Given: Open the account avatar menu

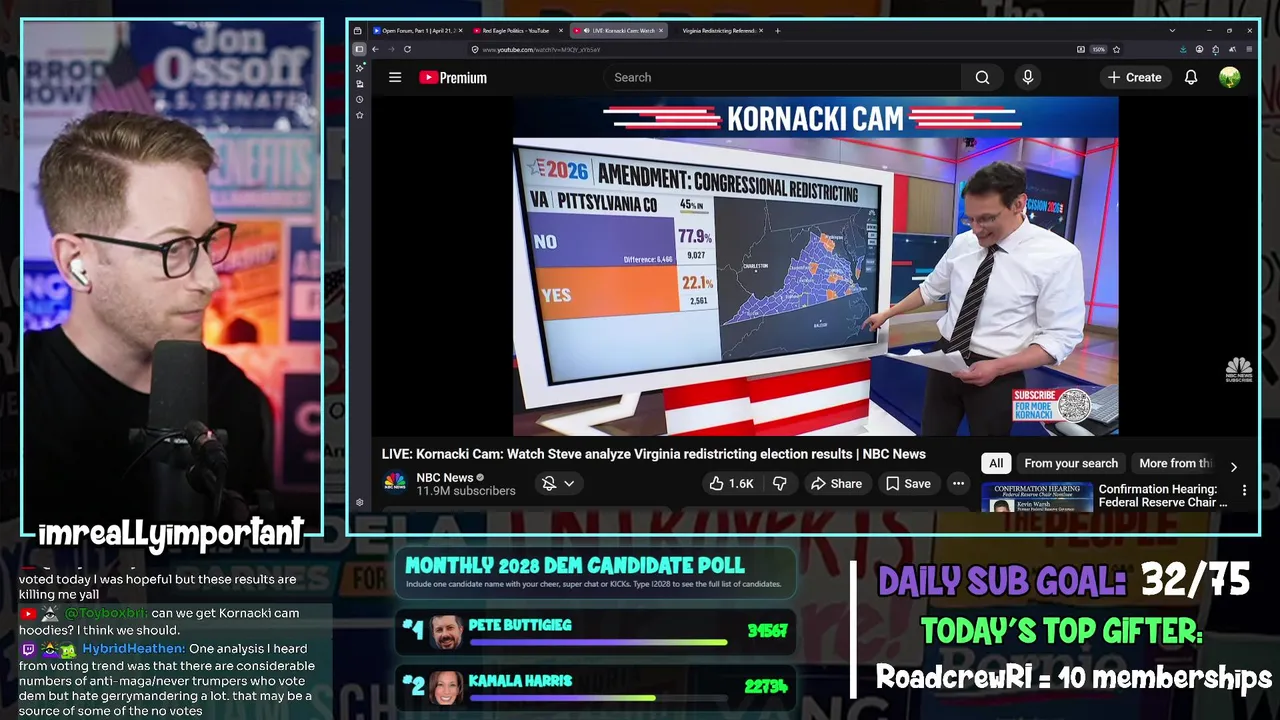Looking at the screenshot, I should tap(1230, 77).
